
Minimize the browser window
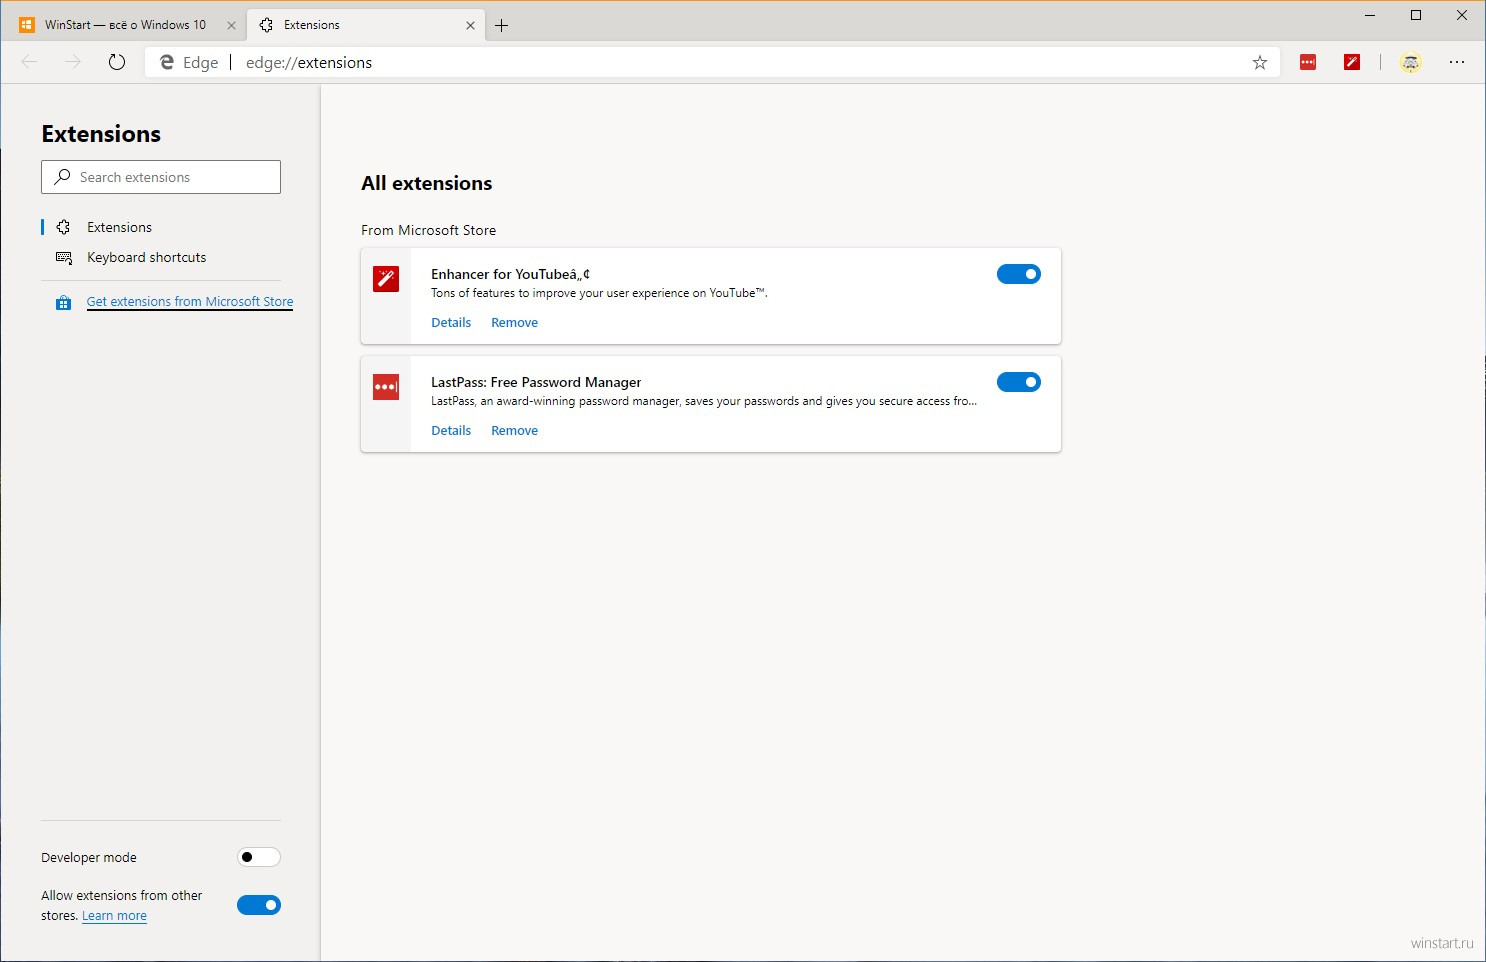(x=1370, y=15)
